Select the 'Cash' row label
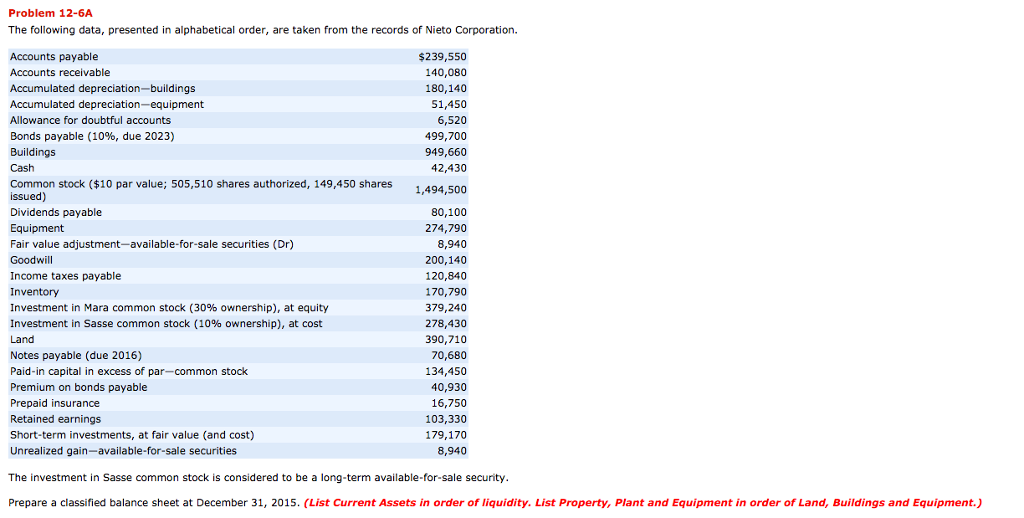Viewport: 1024px width, 518px height. click(22, 168)
